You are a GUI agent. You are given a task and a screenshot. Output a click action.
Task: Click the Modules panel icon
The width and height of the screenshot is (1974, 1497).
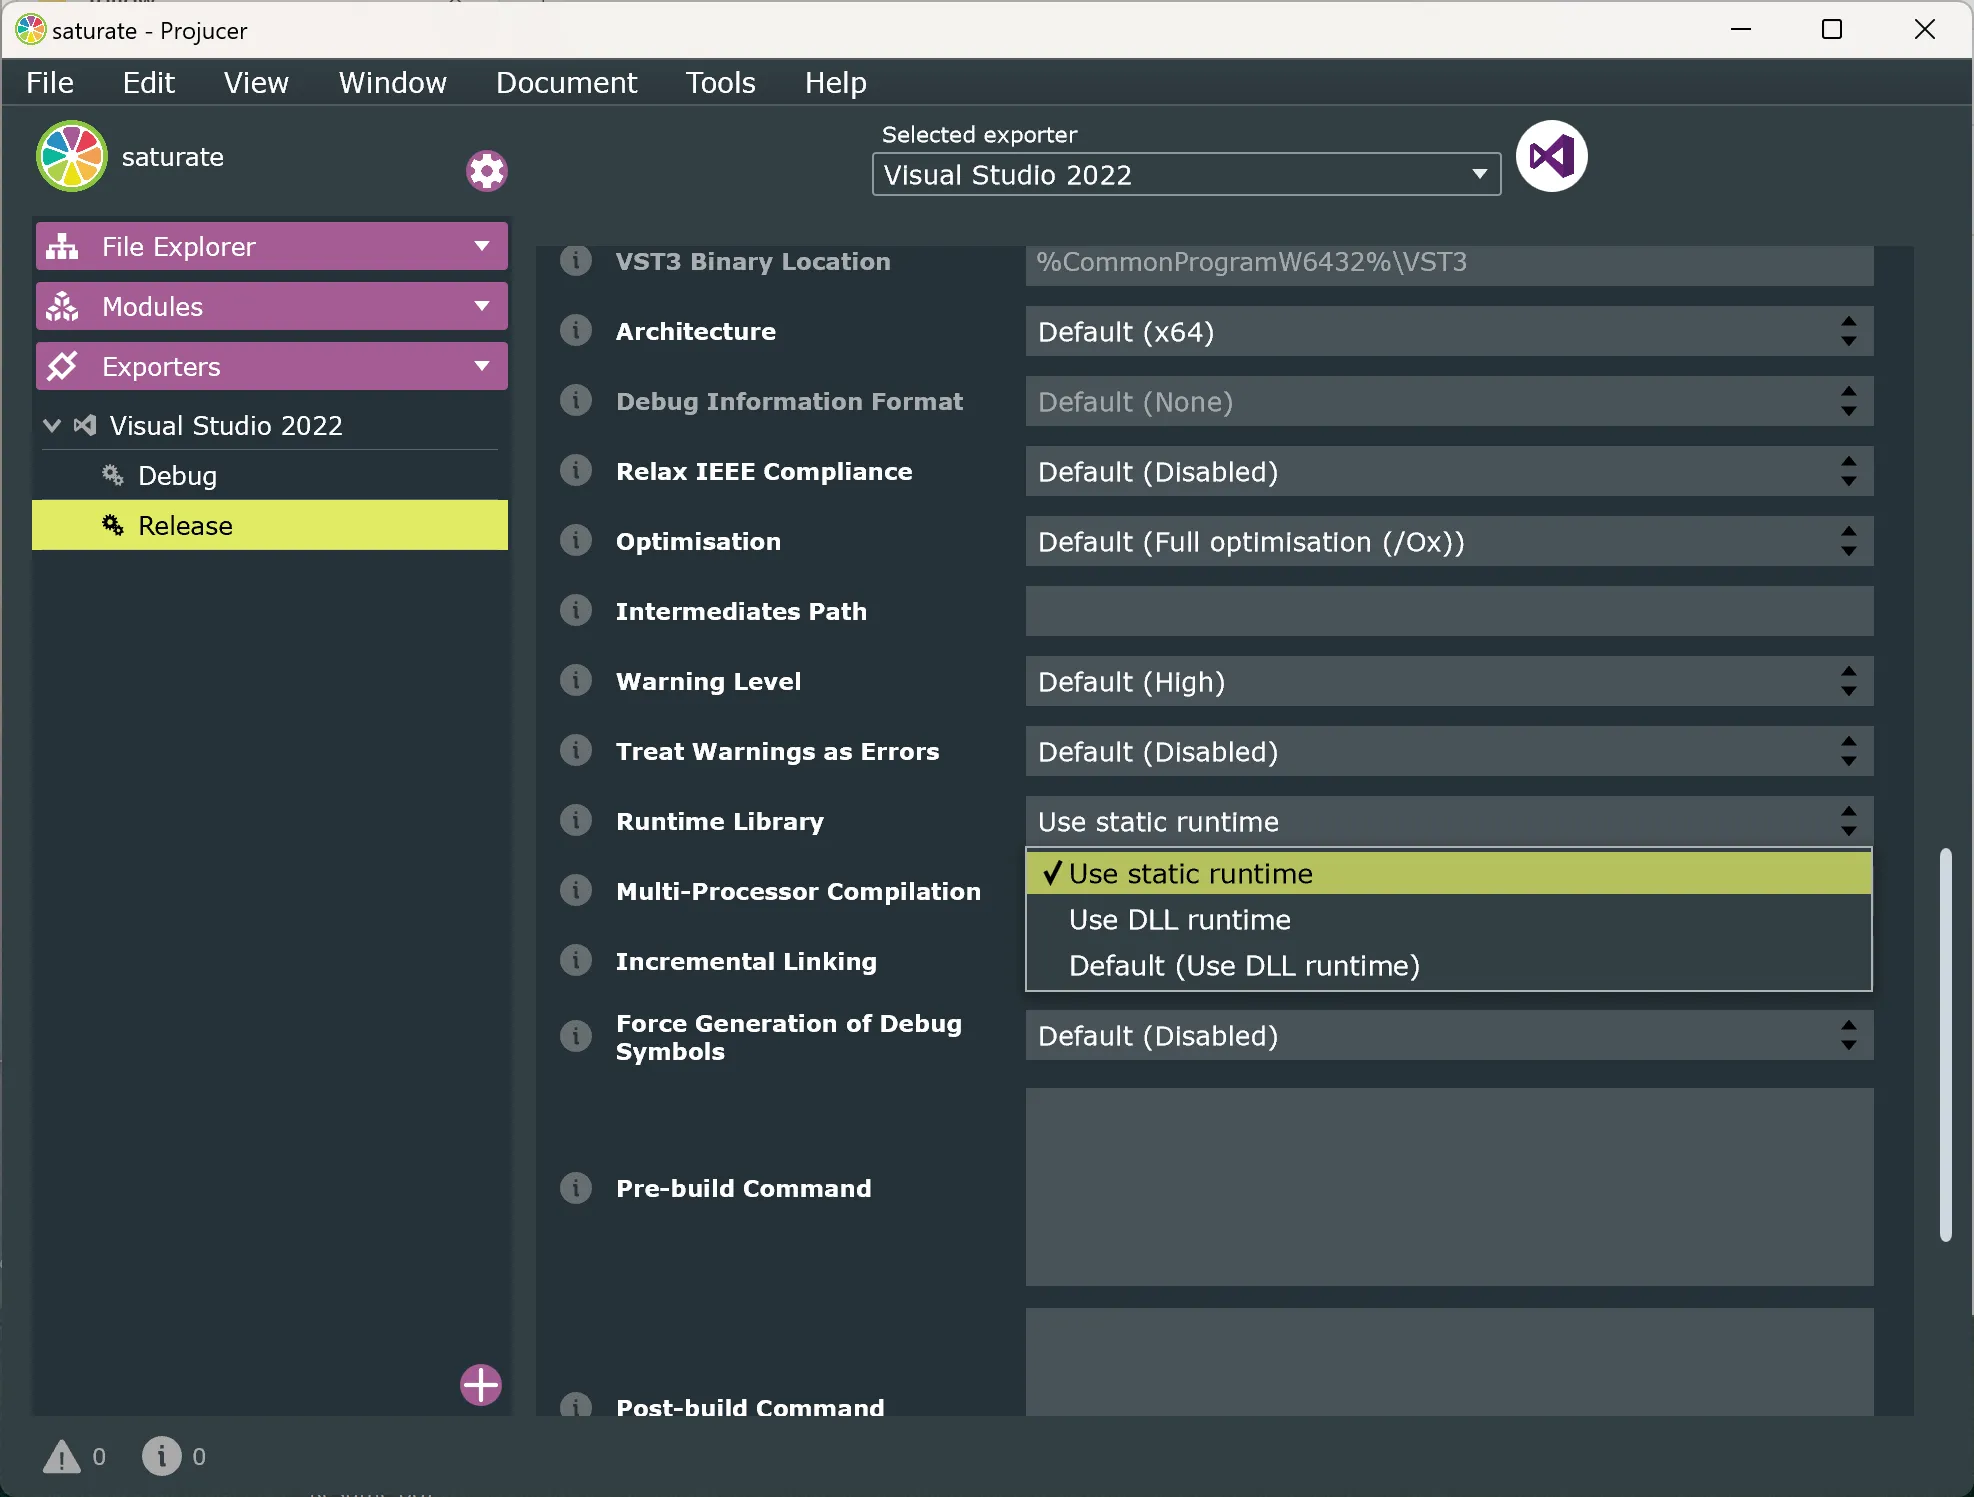click(x=62, y=306)
